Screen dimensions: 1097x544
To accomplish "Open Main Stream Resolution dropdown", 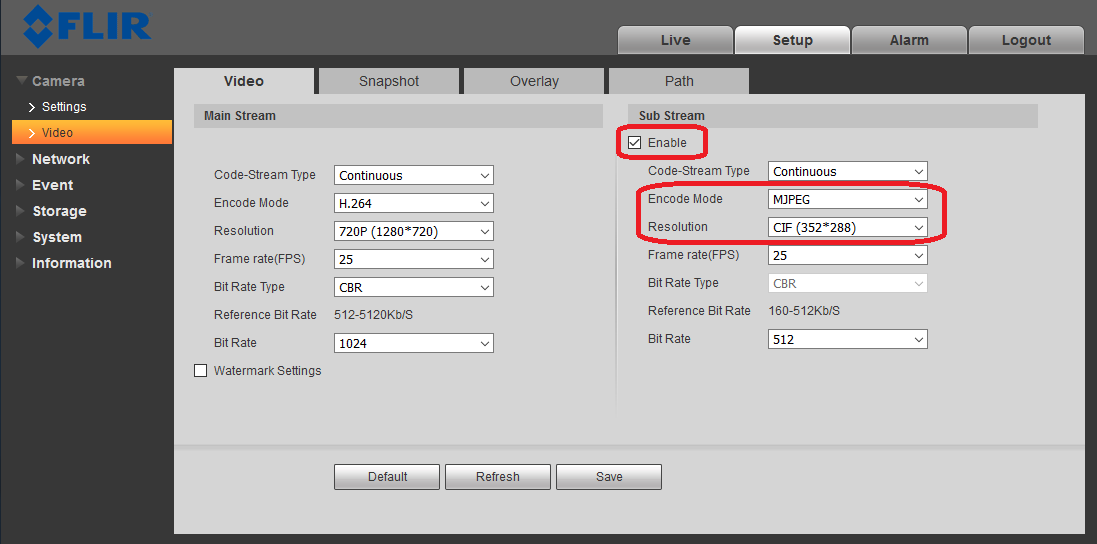I will [x=413, y=231].
